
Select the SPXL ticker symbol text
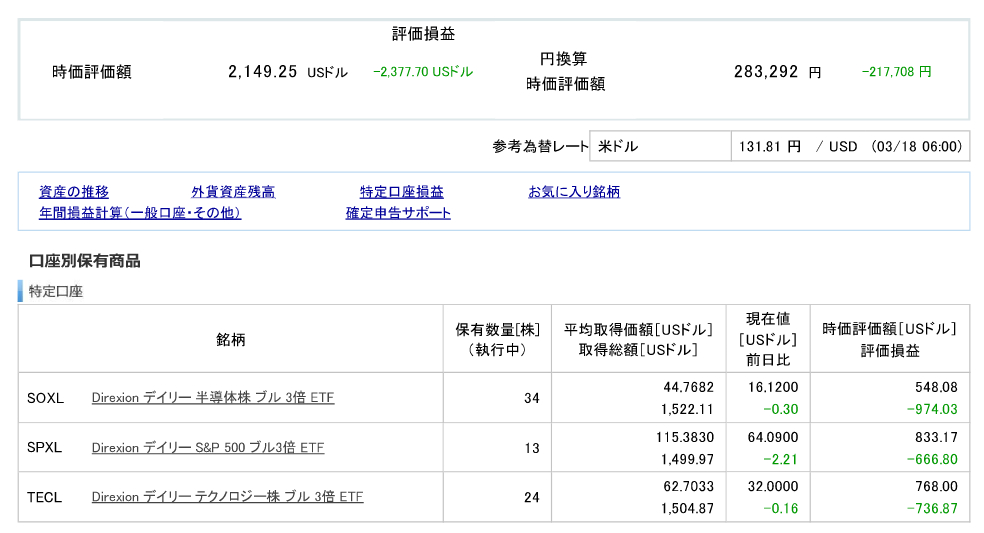[x=45, y=448]
